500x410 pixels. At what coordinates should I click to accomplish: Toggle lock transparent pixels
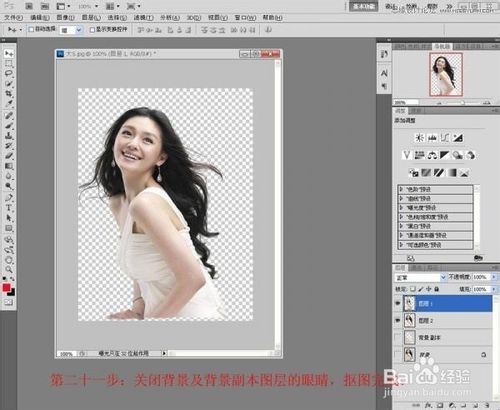[413, 289]
